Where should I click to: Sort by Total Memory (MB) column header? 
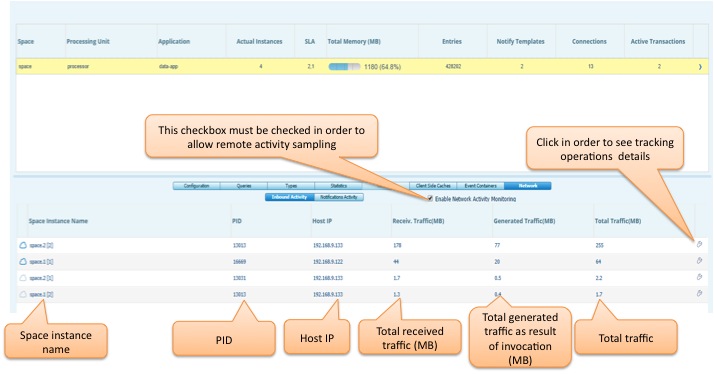point(354,41)
